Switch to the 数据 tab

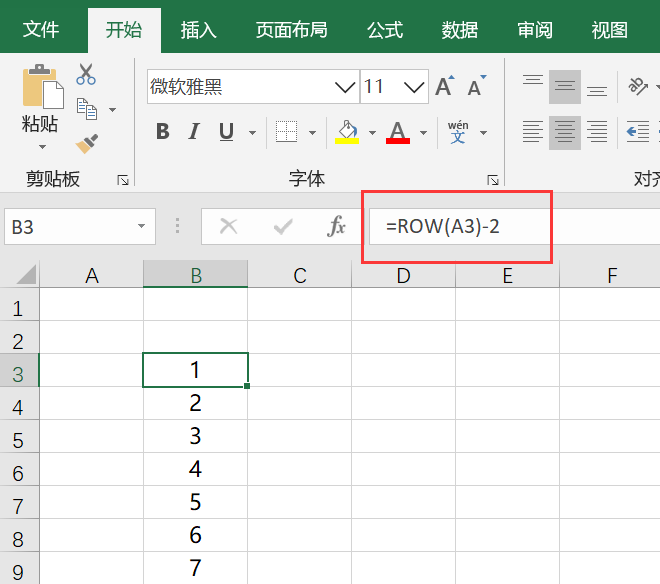click(460, 29)
